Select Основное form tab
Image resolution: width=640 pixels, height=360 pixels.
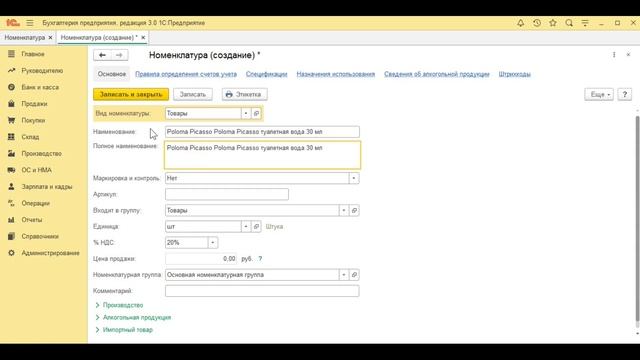point(111,74)
